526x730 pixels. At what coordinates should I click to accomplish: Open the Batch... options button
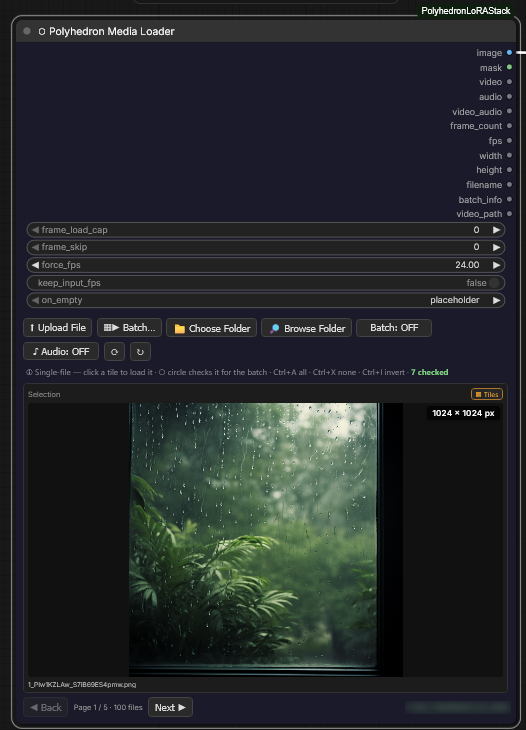pos(129,328)
